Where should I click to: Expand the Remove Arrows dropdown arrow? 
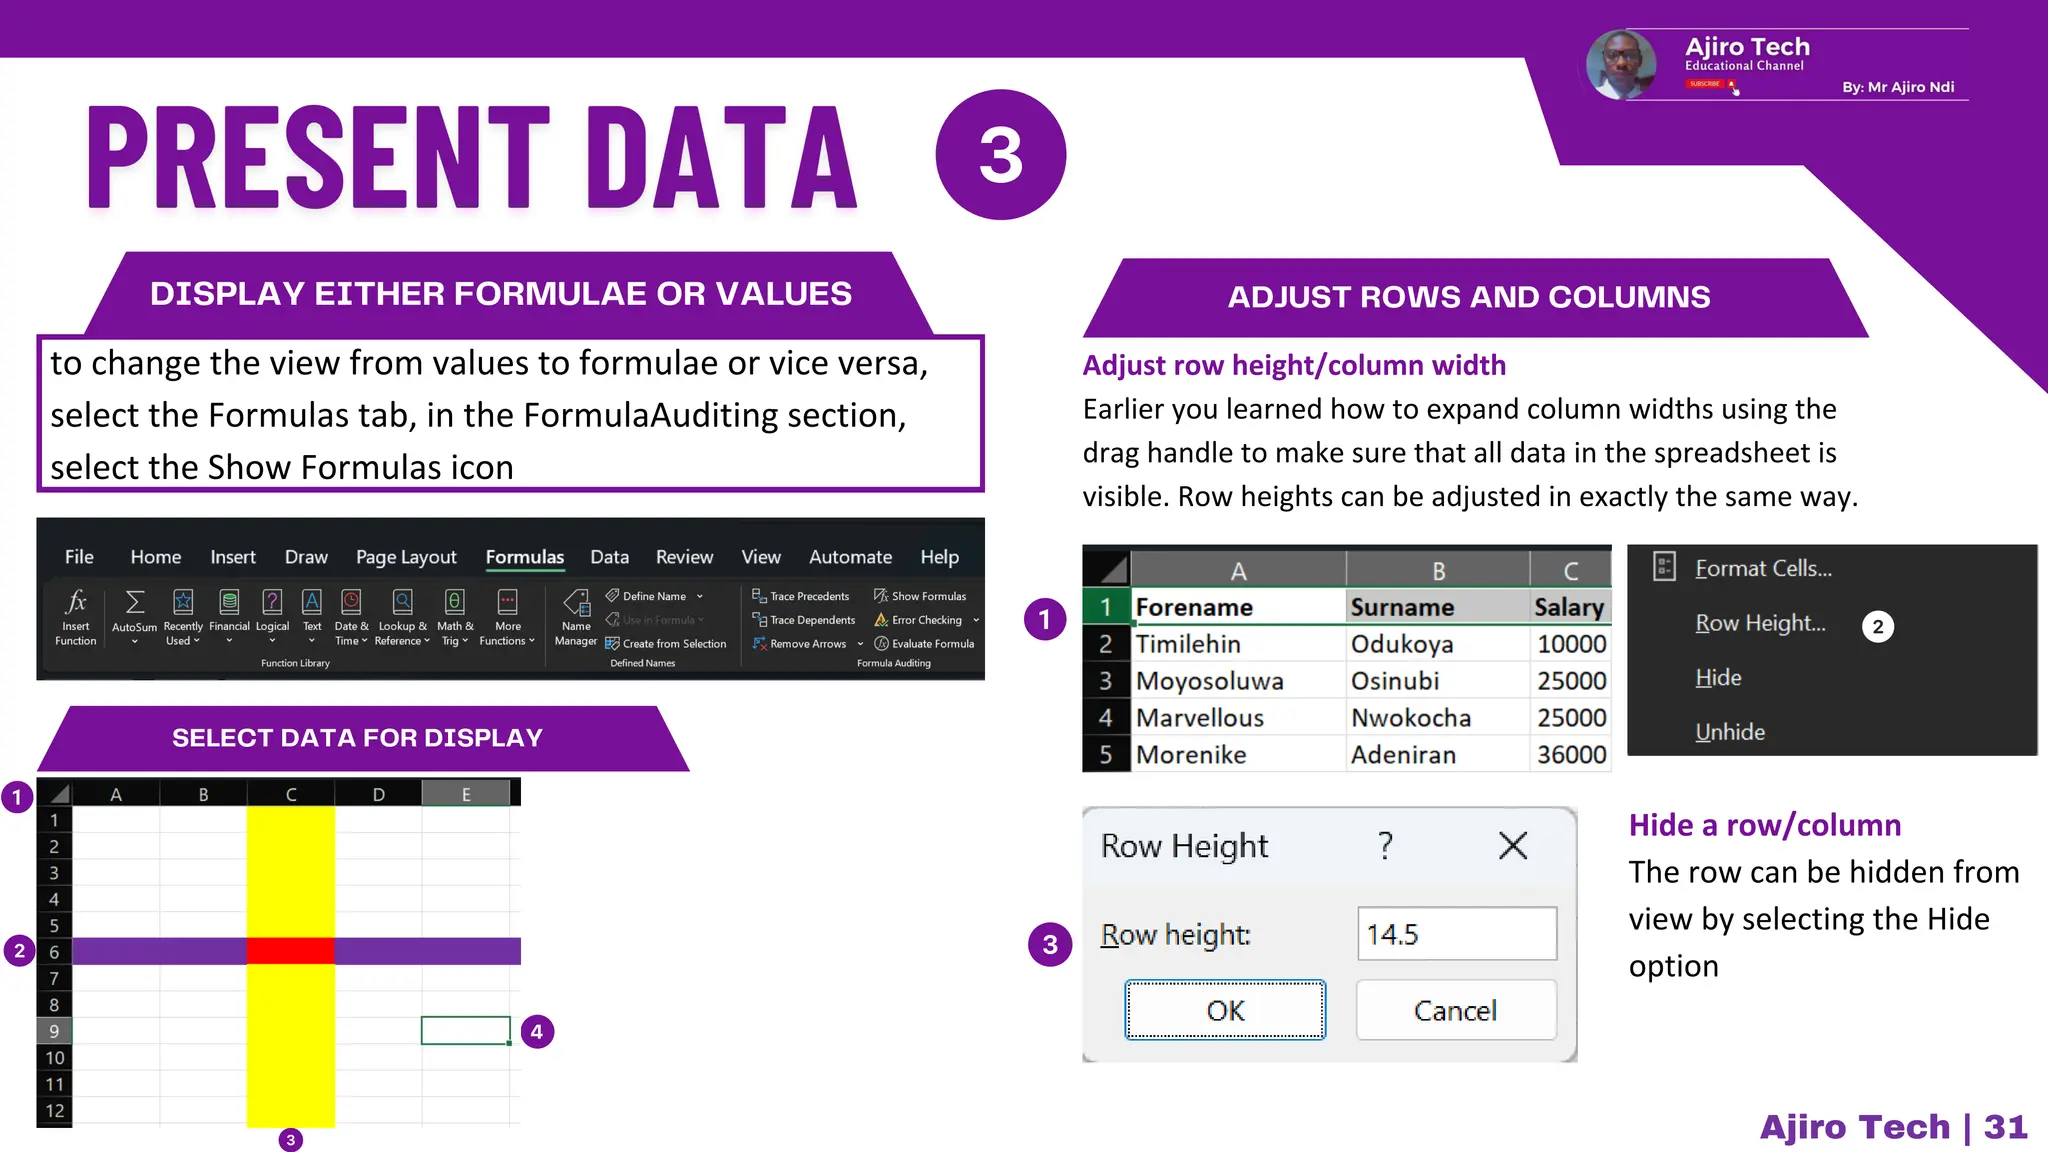(x=860, y=644)
